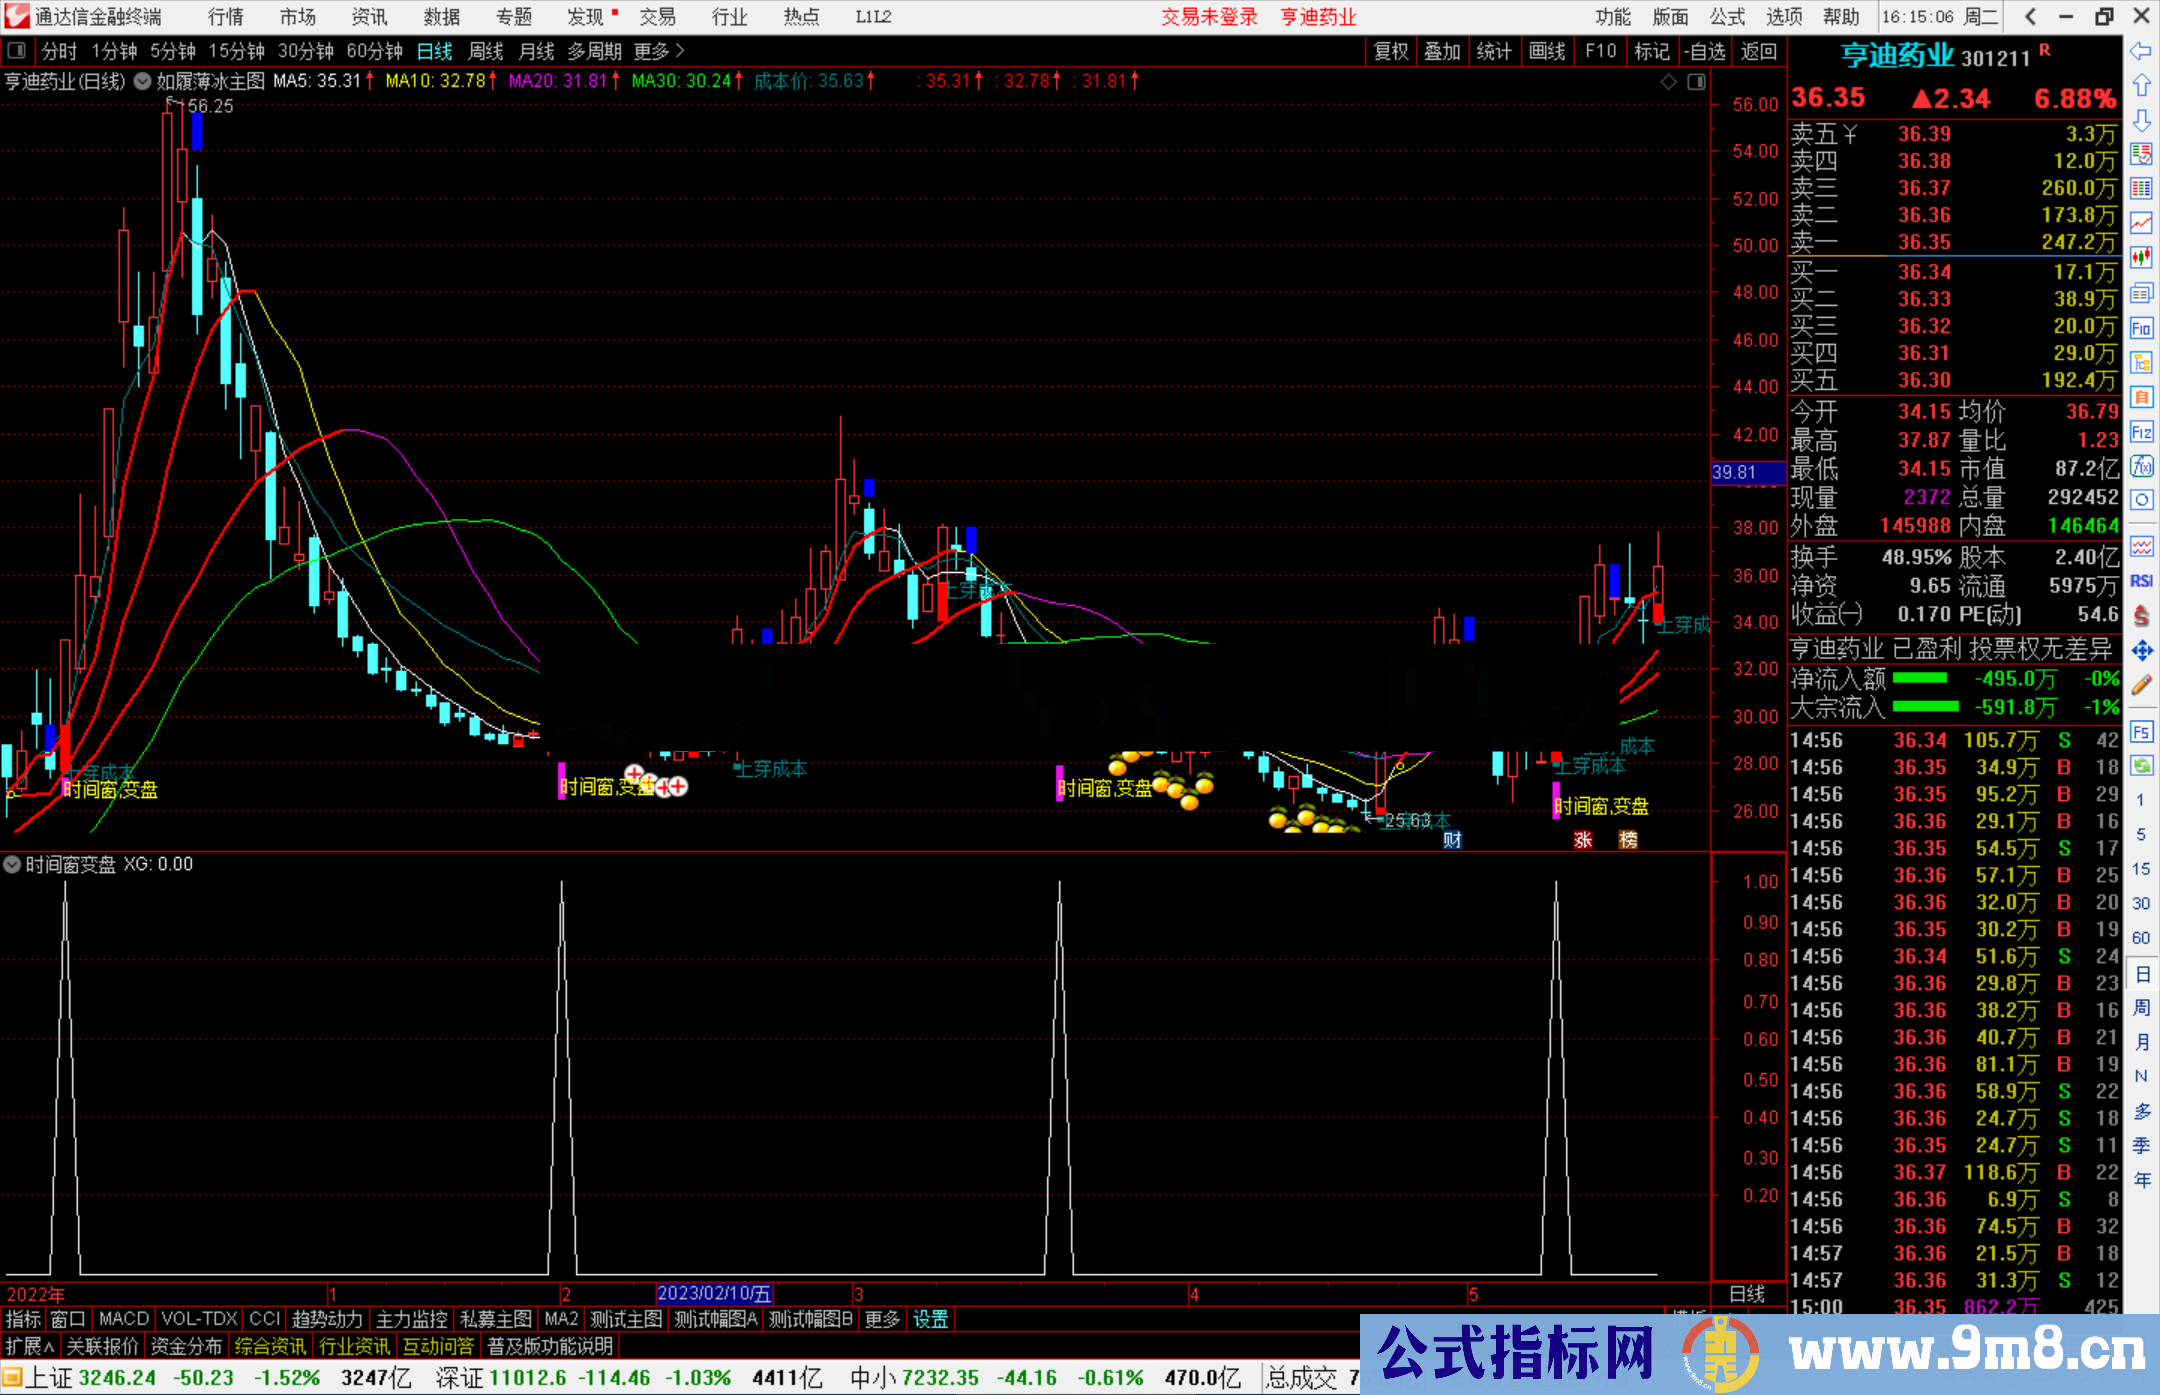Image resolution: width=2160 pixels, height=1395 pixels.
Task: Click the blue 39.81 price marker on axis
Action: [x=1738, y=472]
